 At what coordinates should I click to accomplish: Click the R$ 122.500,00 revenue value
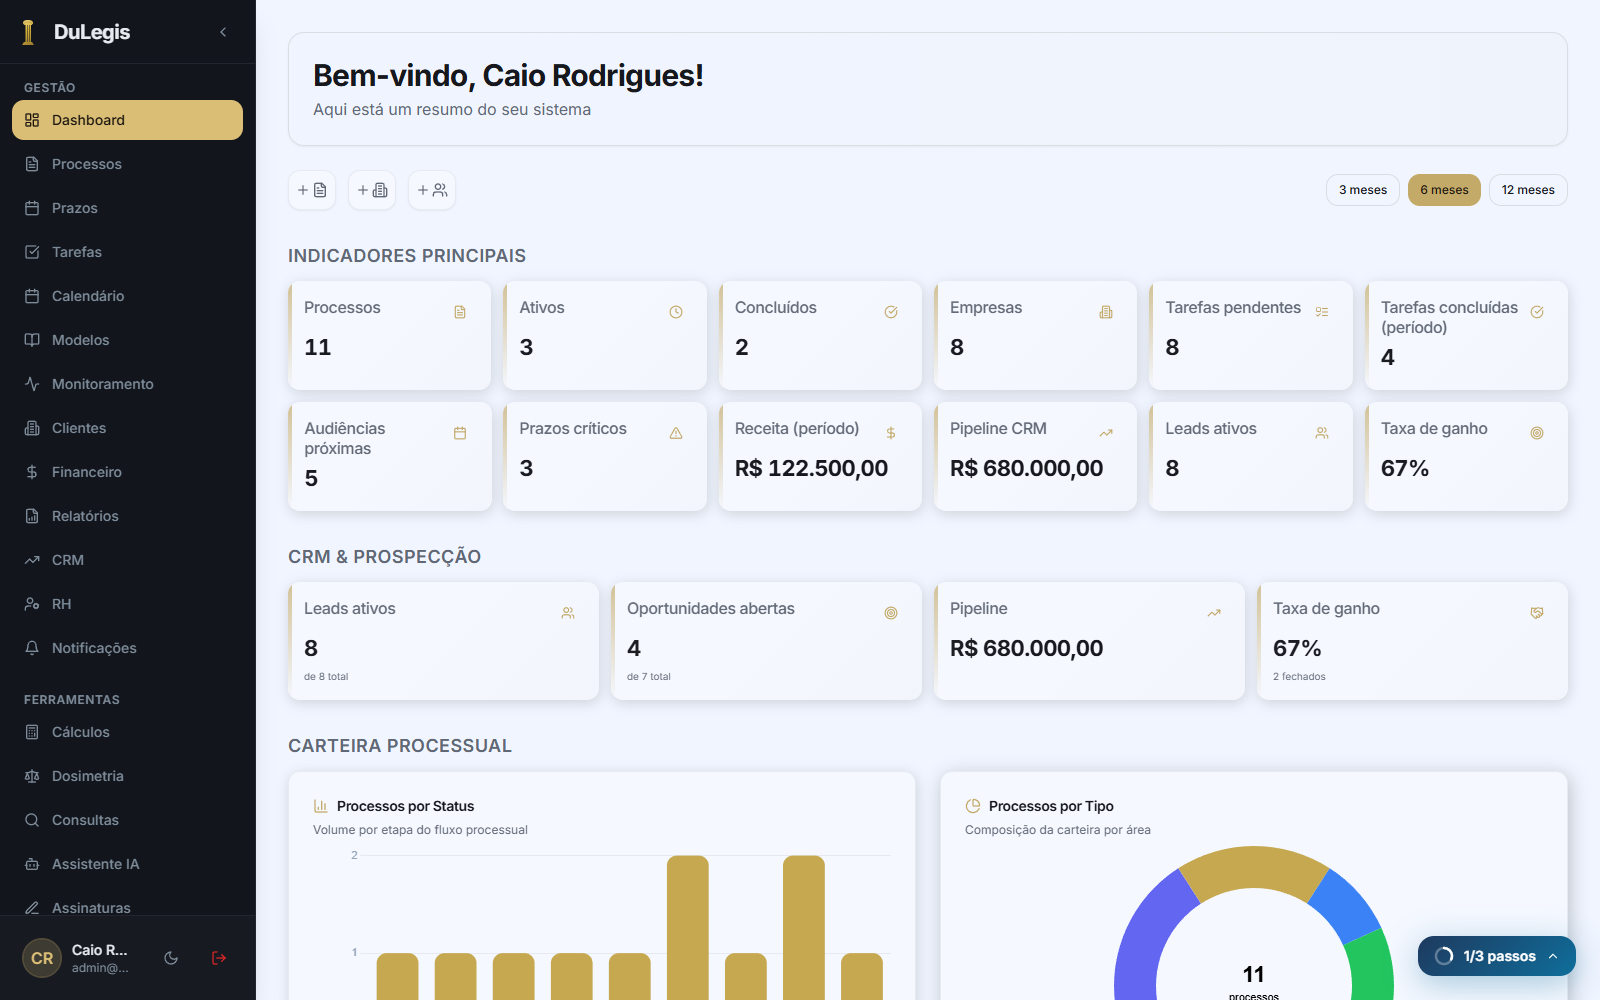pyautogui.click(x=811, y=468)
